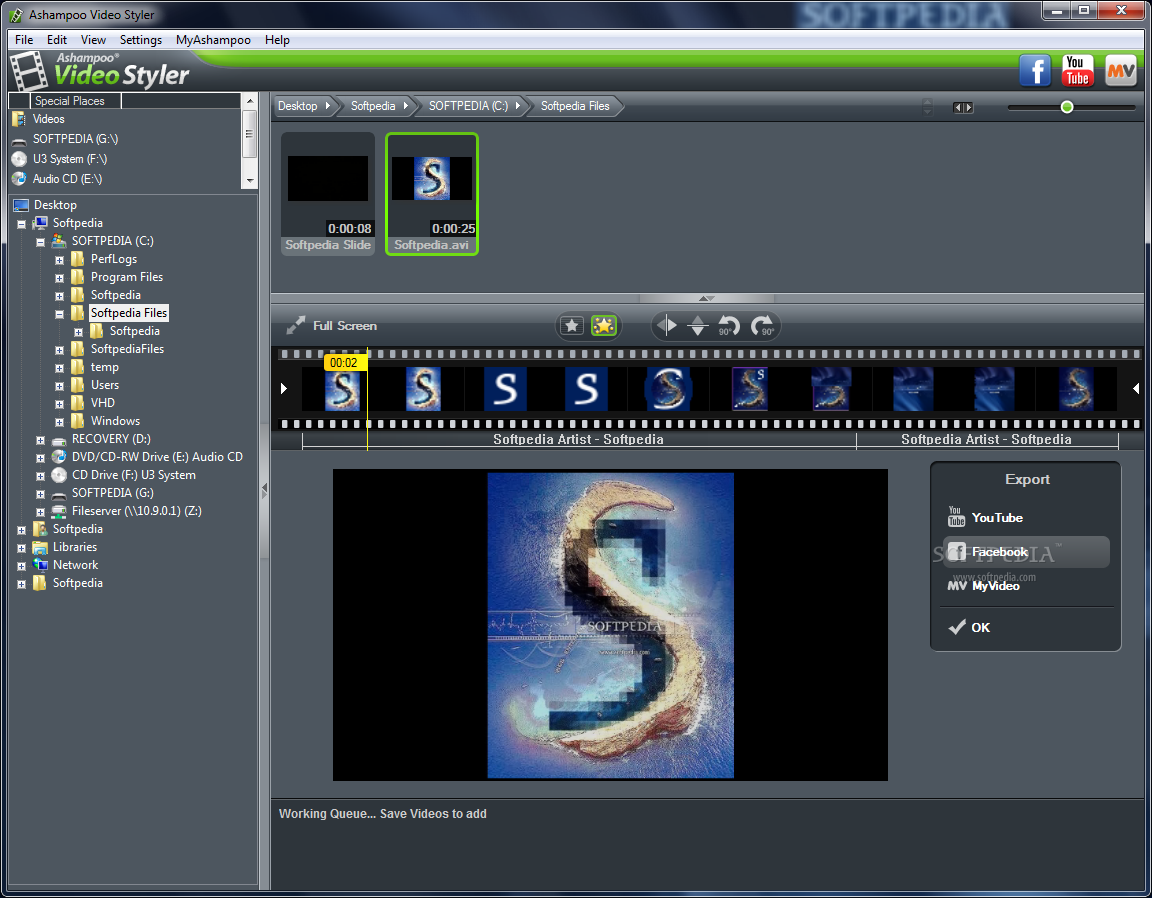Adjust the thumbnail size slider knob
Viewport: 1152px width, 898px height.
1067,107
